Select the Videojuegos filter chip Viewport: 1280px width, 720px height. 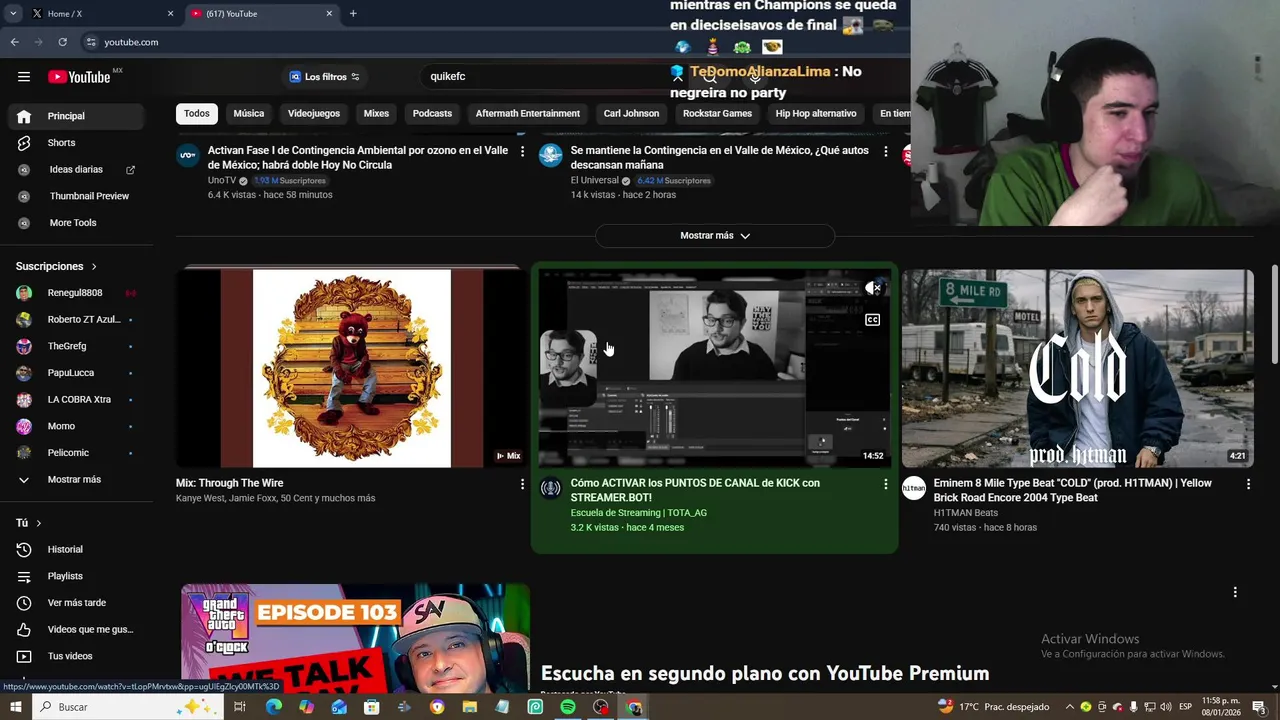(314, 113)
